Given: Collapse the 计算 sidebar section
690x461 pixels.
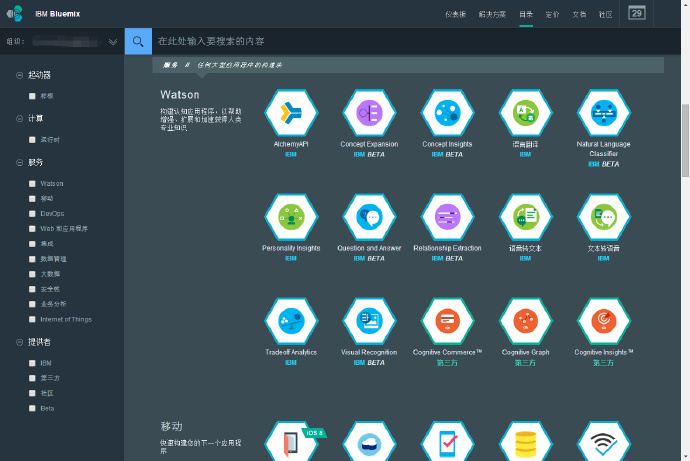Looking at the screenshot, I should 19,119.
